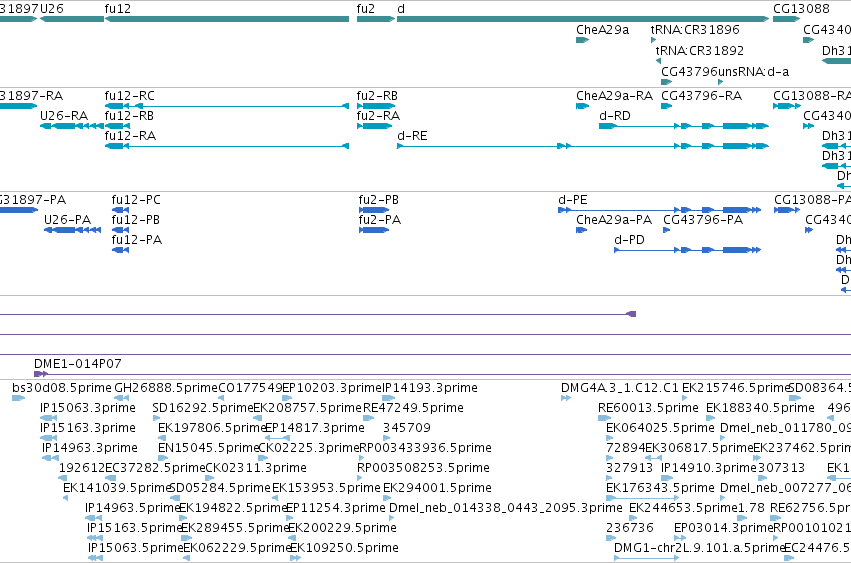Click the fu12-PC protein label

136,200
